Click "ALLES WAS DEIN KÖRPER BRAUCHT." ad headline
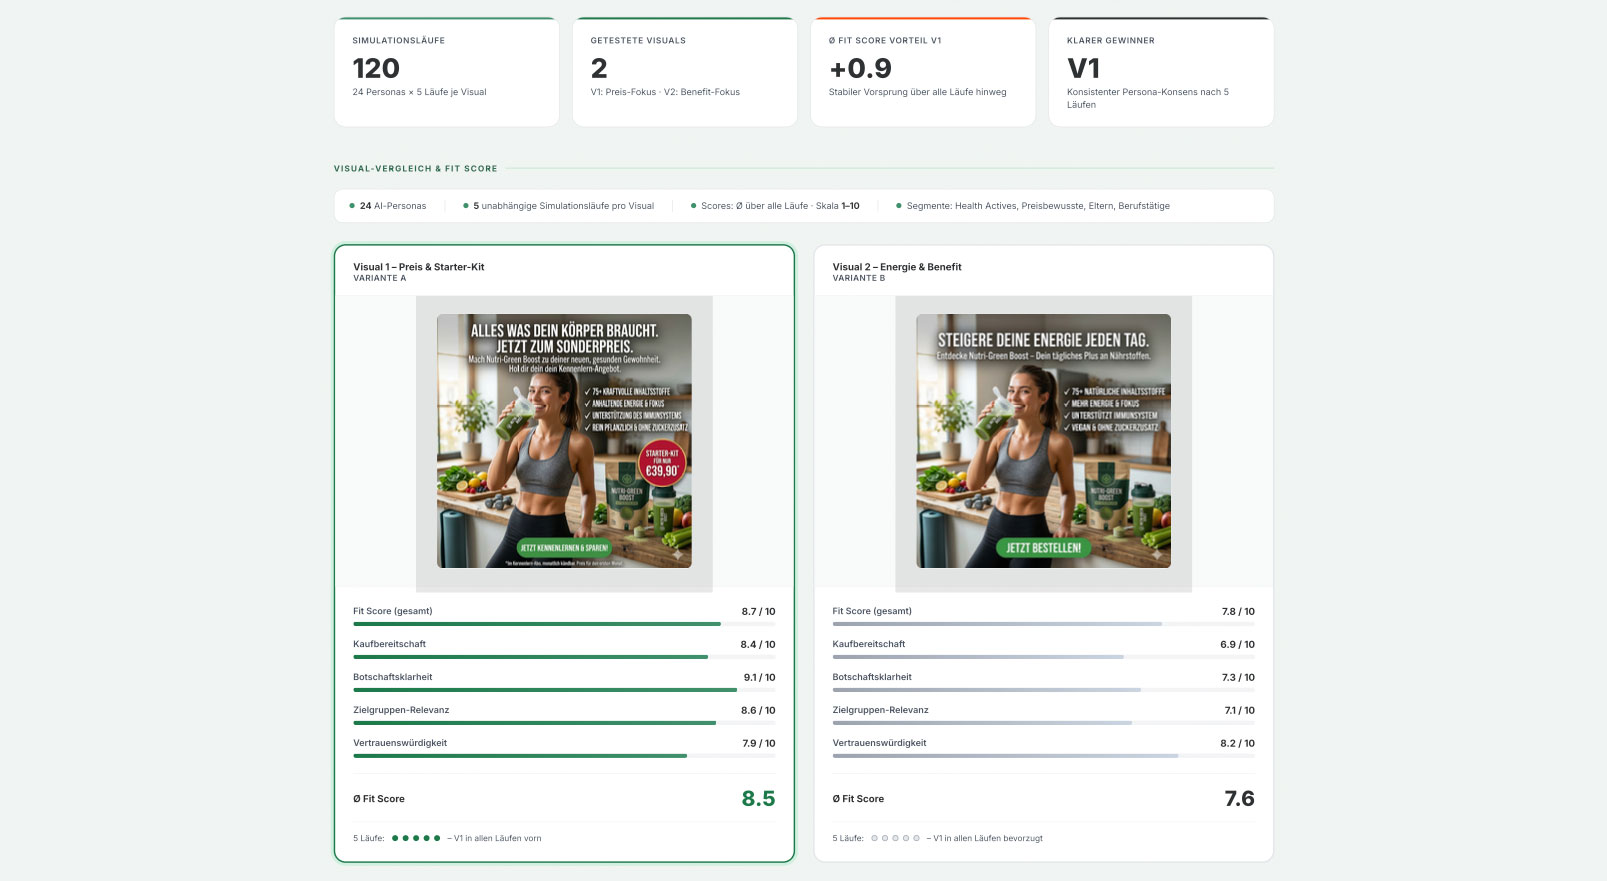The image size is (1607, 881). 564,331
